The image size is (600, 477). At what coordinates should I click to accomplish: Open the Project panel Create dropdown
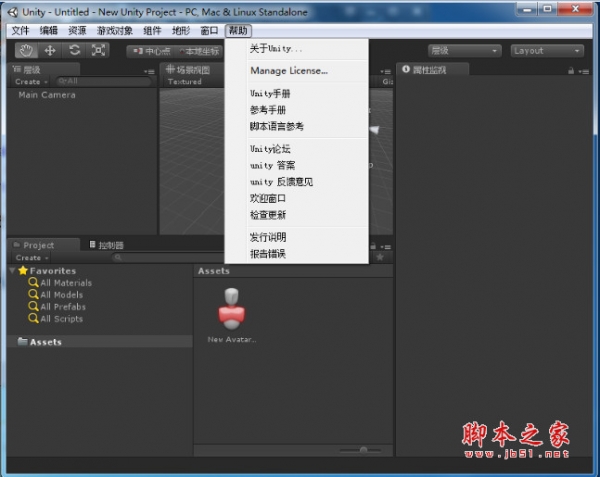point(32,257)
